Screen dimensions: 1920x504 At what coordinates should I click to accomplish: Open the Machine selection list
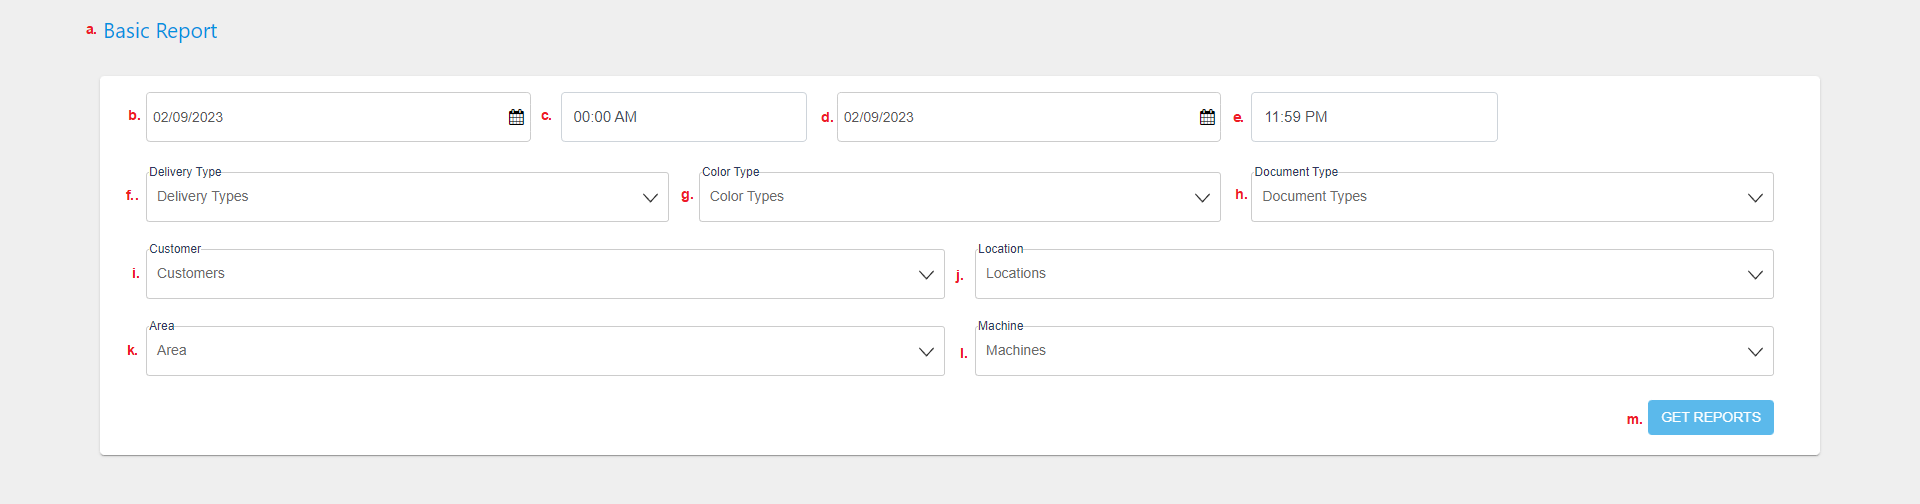(1374, 351)
